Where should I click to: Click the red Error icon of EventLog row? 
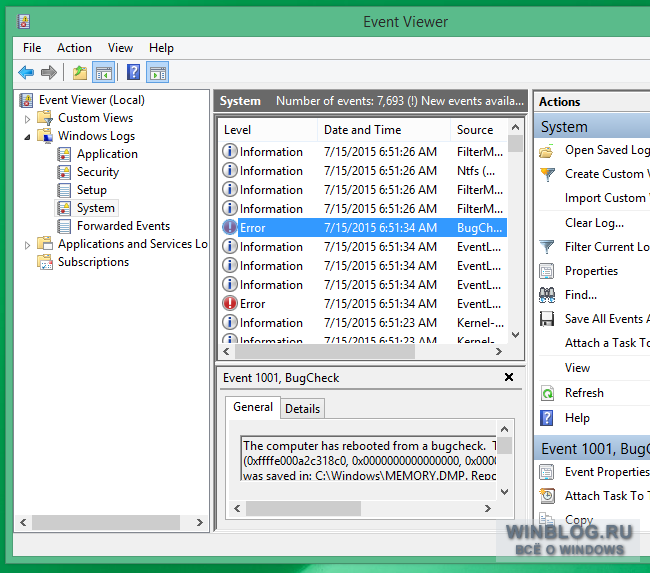230,303
